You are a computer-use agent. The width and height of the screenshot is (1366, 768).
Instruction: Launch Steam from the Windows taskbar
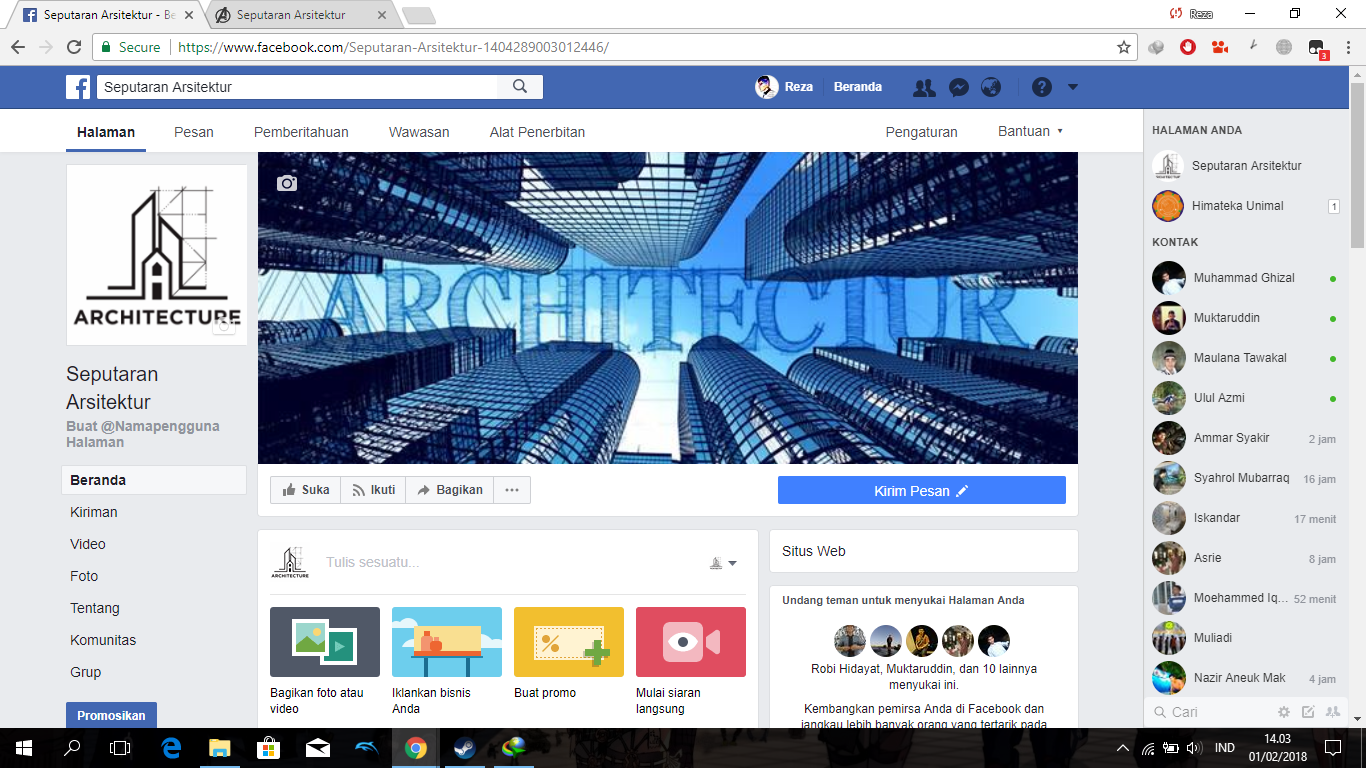click(x=464, y=747)
